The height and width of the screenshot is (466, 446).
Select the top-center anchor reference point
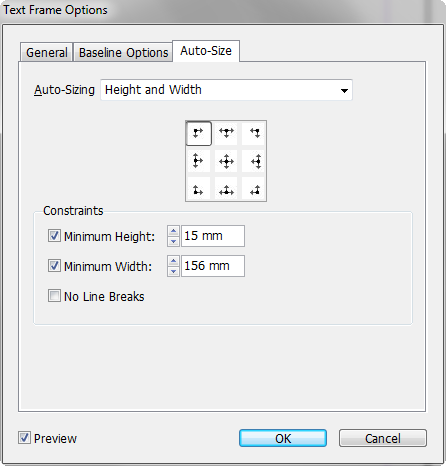pos(226,133)
